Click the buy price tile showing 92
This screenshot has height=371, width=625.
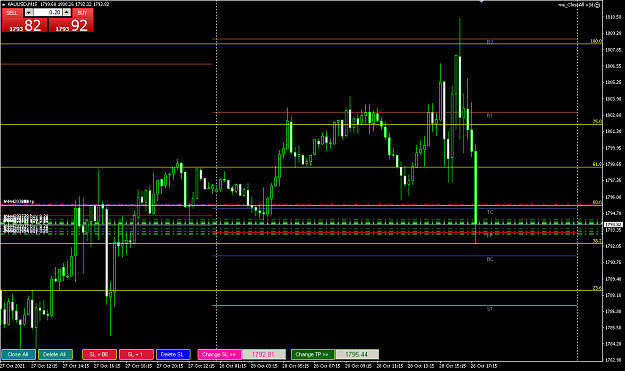(71, 25)
